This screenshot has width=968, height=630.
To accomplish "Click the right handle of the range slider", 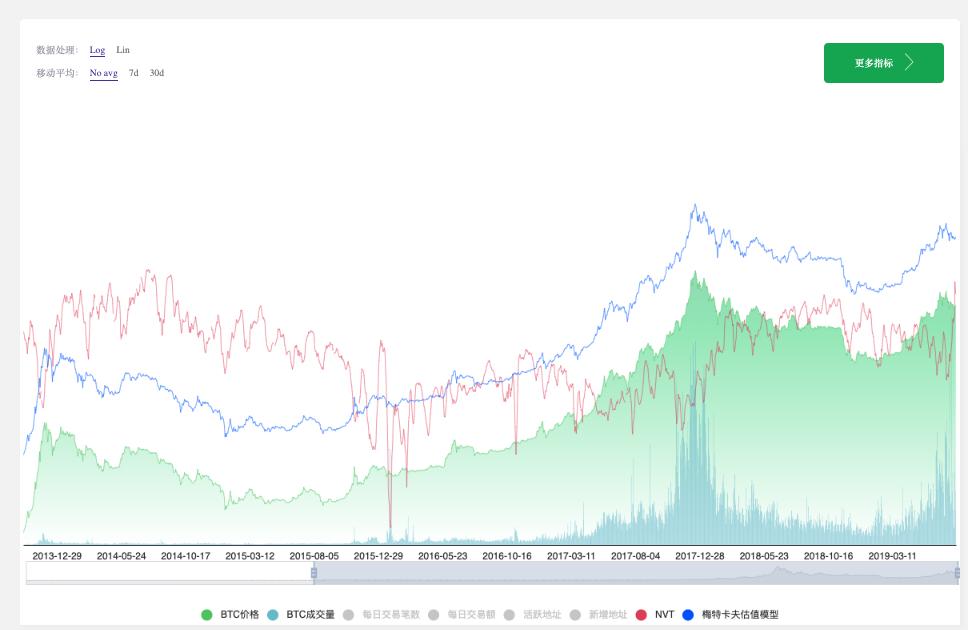I will (x=958, y=573).
